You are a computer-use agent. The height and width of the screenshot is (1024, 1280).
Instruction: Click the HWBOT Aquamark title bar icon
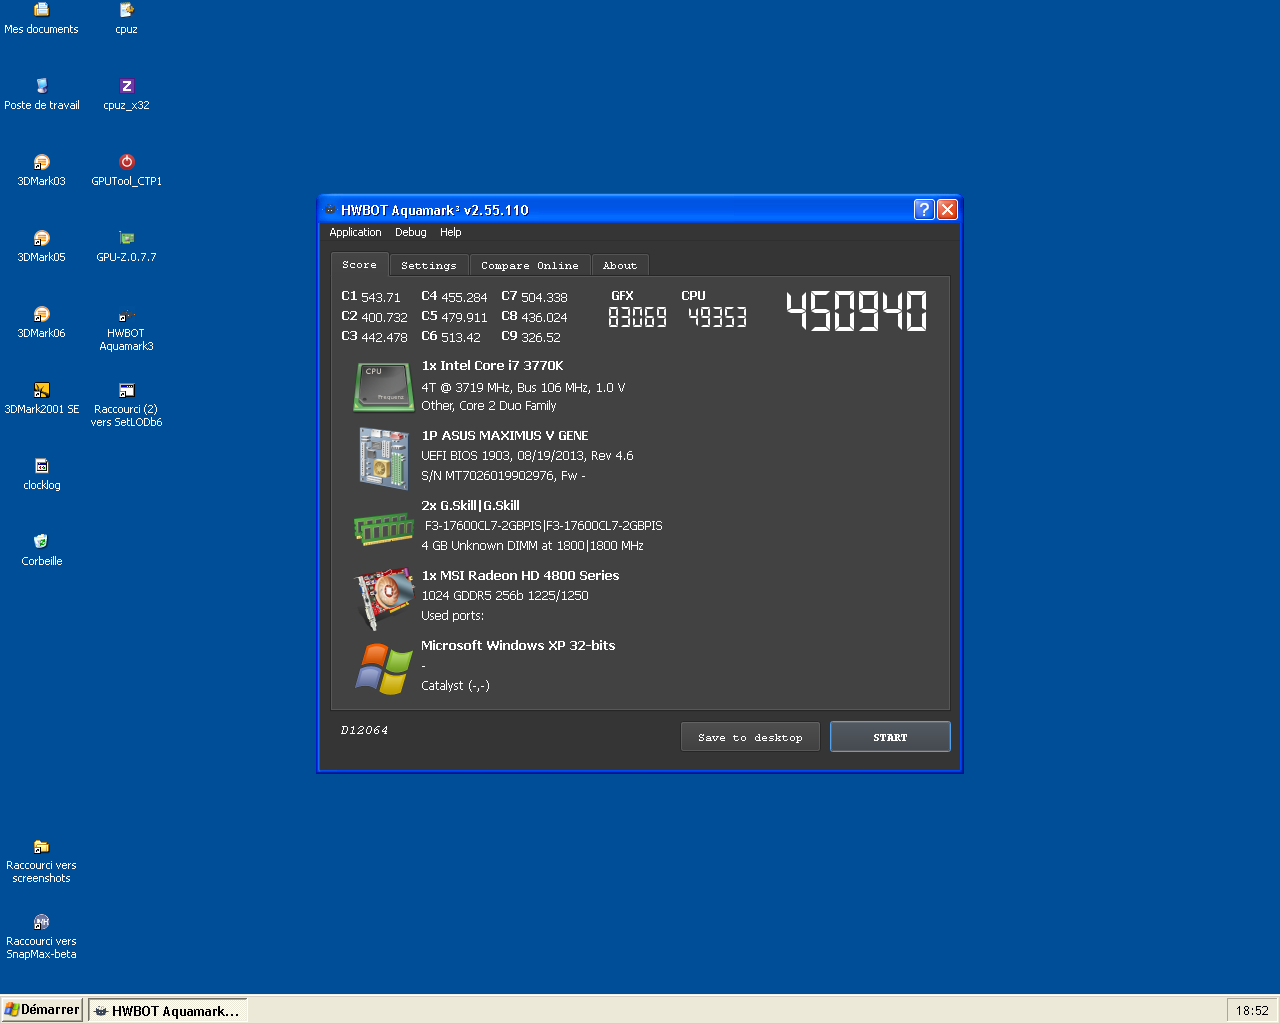click(330, 210)
